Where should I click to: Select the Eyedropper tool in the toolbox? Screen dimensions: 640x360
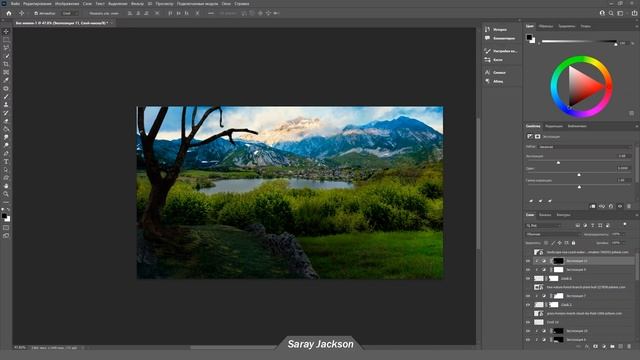6,80
